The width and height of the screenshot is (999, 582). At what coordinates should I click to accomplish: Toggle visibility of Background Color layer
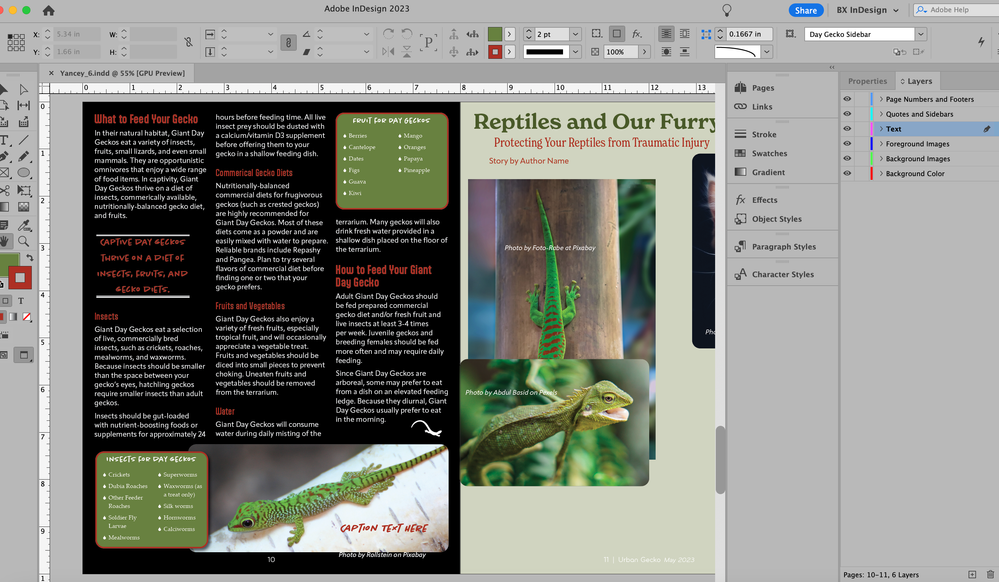pyautogui.click(x=847, y=174)
